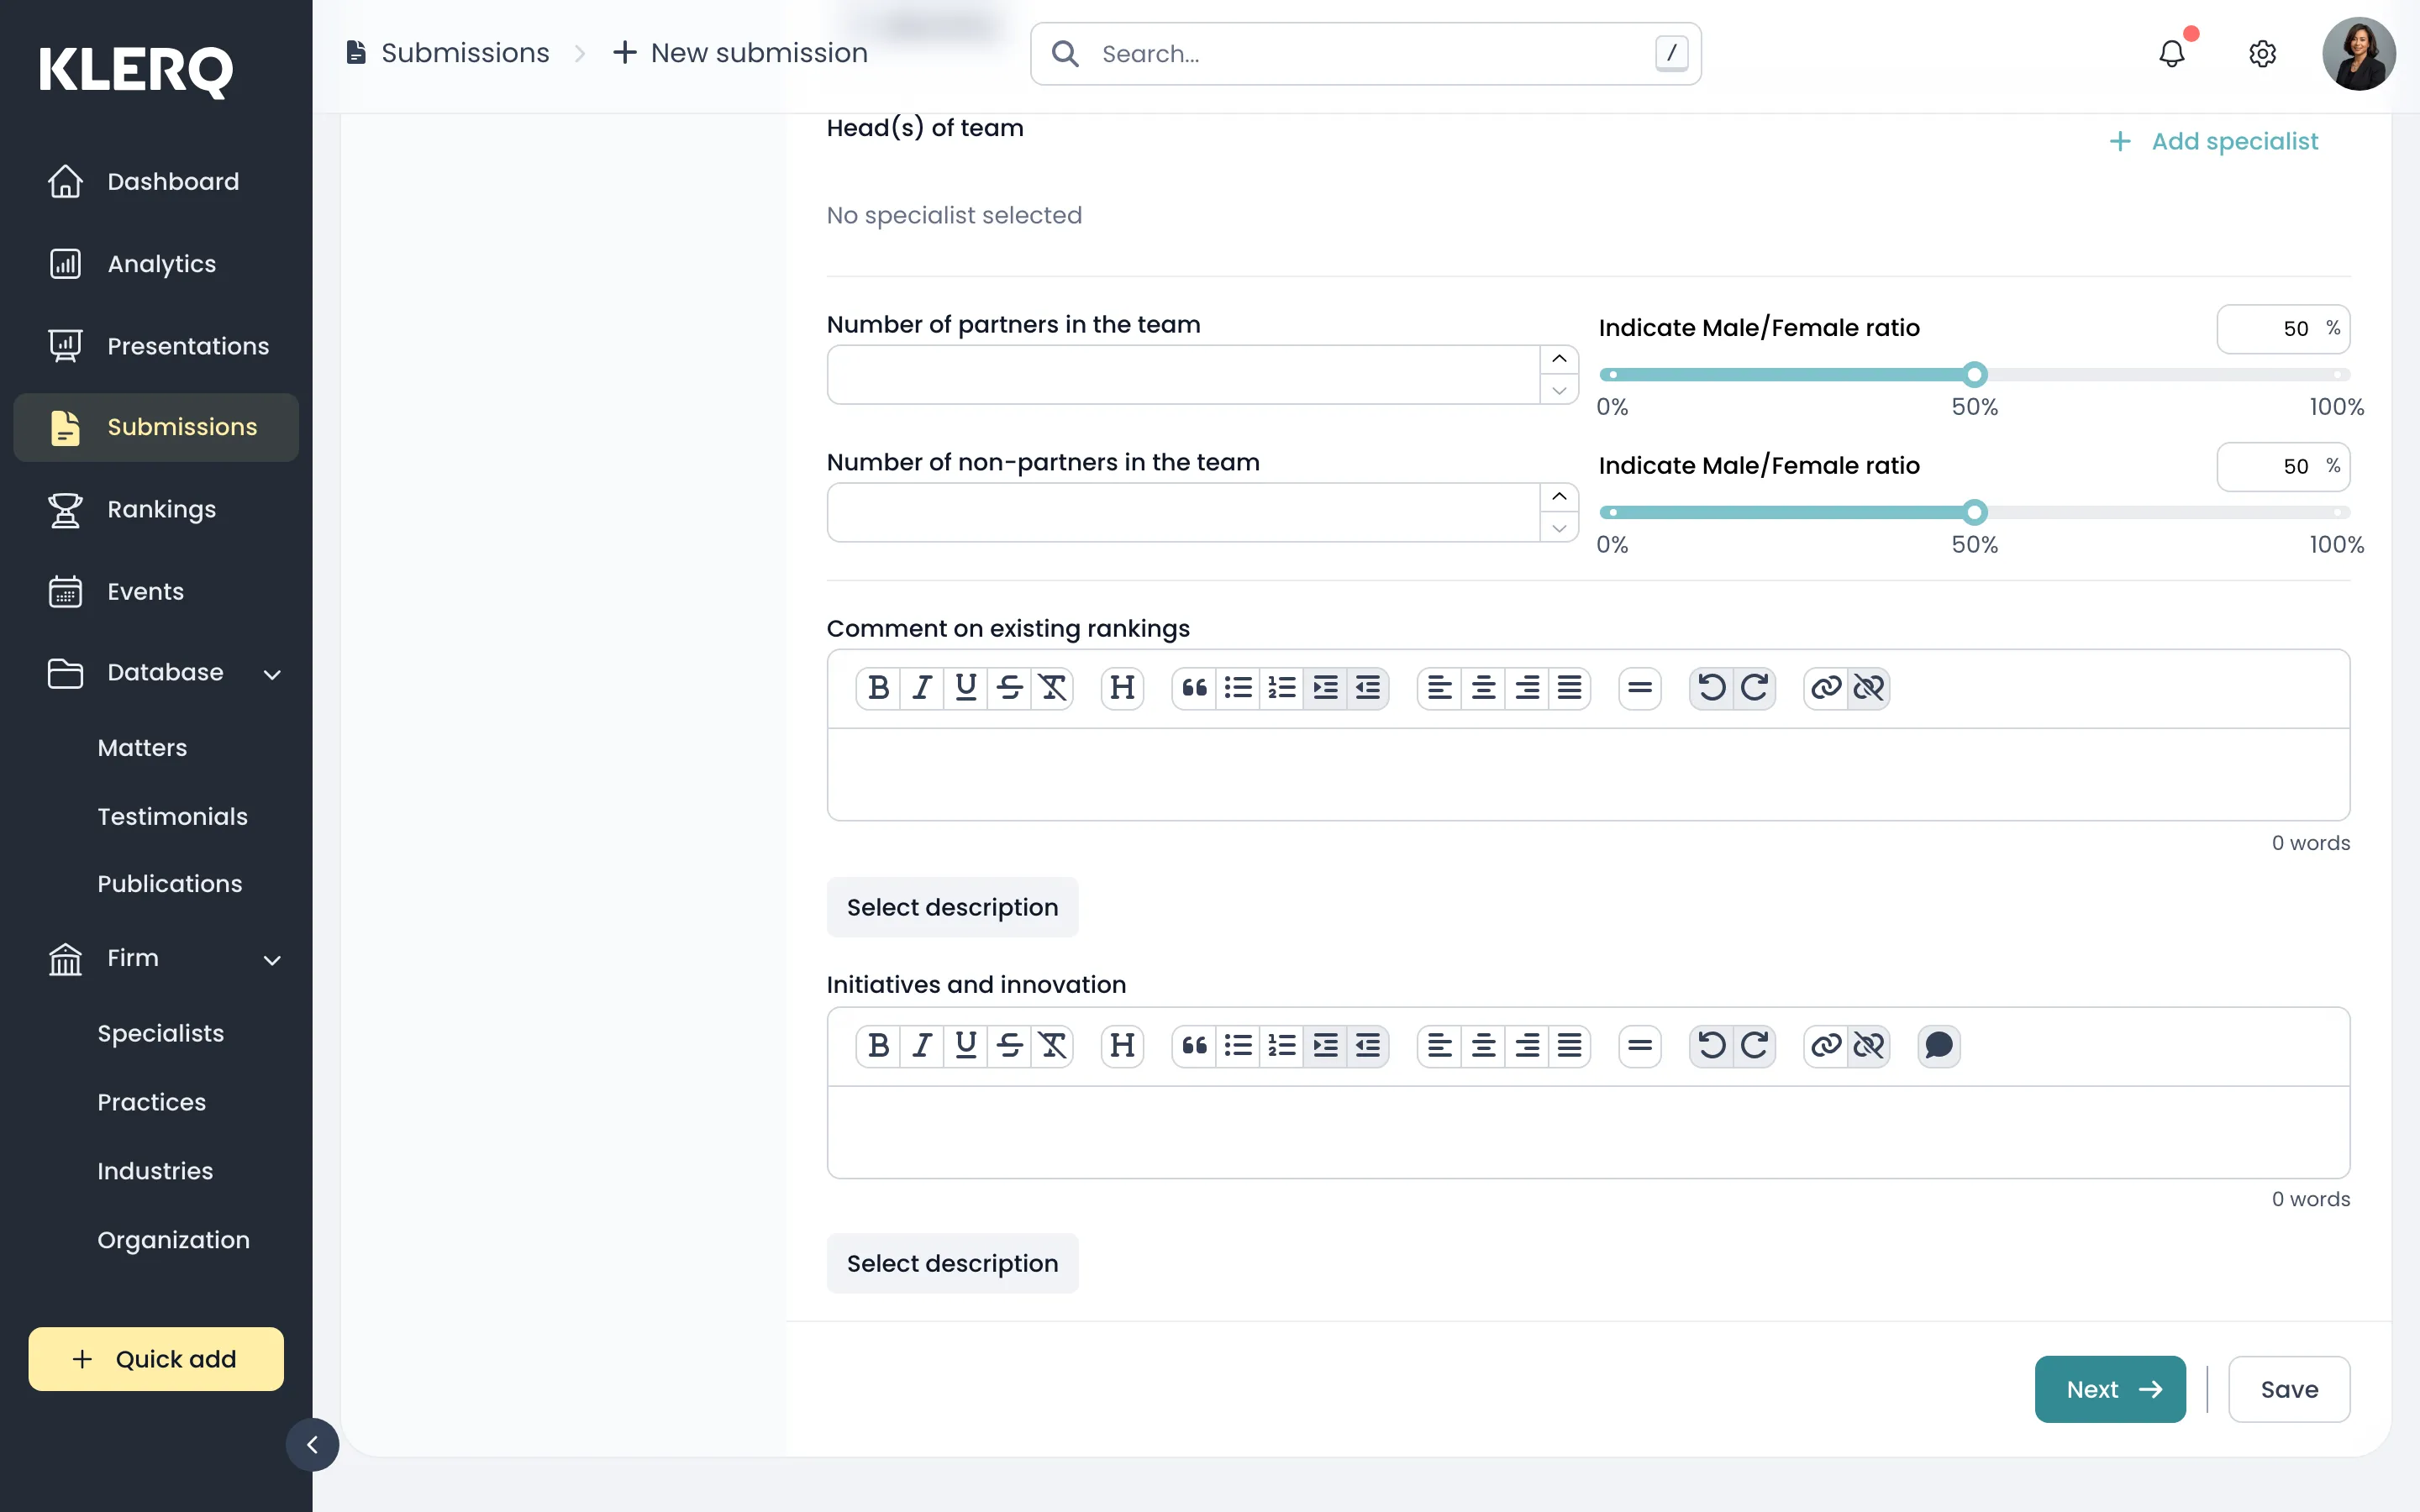Image resolution: width=2420 pixels, height=1512 pixels.
Task: Open settings via the gear icon
Action: point(2262,53)
